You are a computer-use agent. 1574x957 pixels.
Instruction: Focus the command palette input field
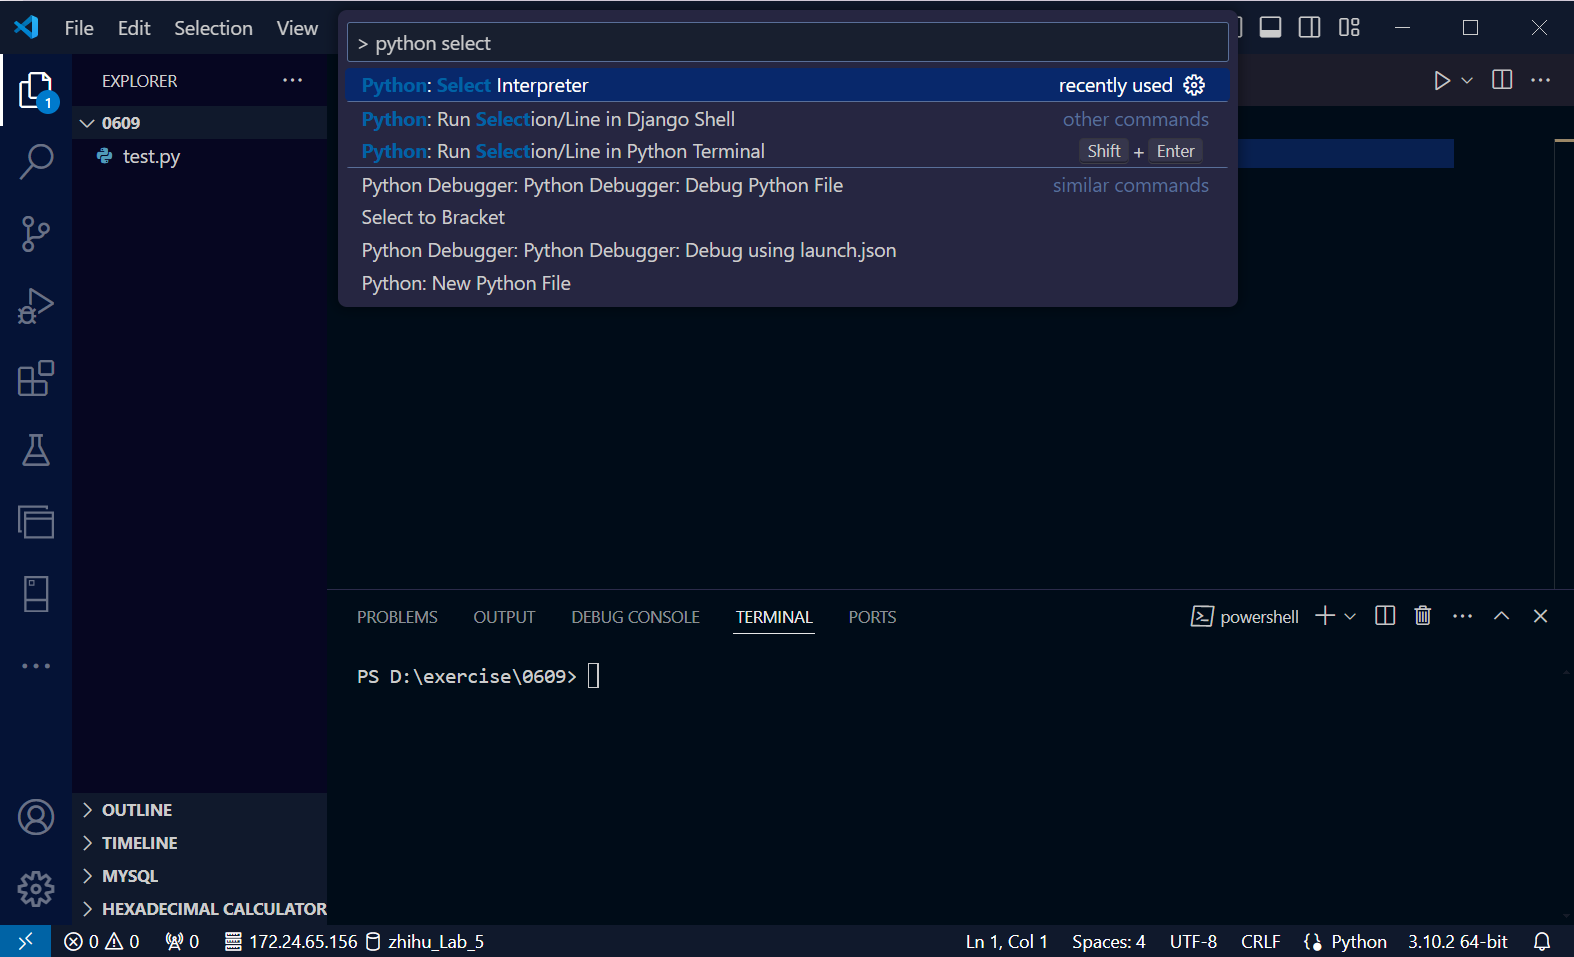pyautogui.click(x=787, y=43)
